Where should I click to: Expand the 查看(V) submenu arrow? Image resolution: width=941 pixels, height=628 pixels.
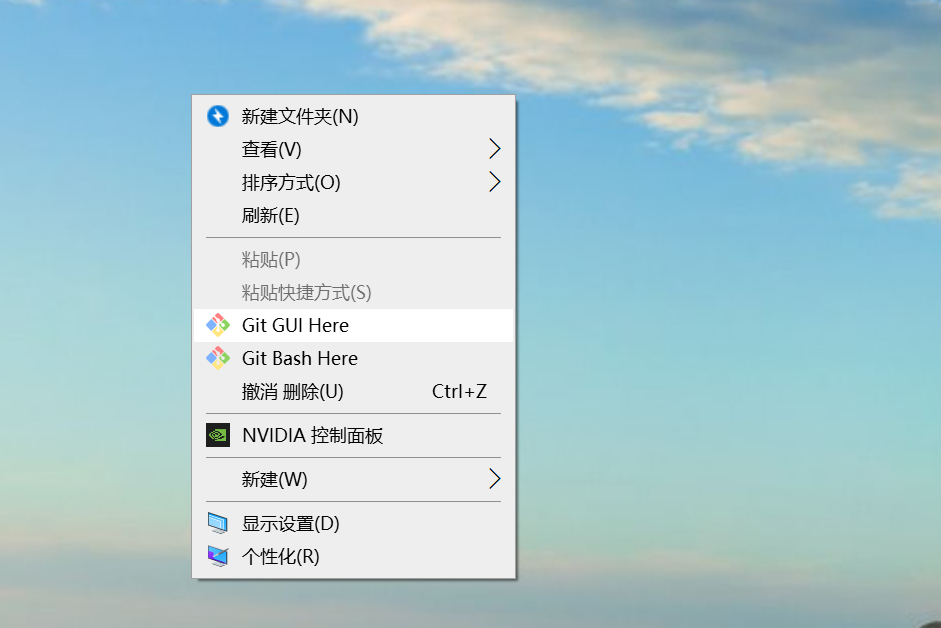[x=495, y=149]
